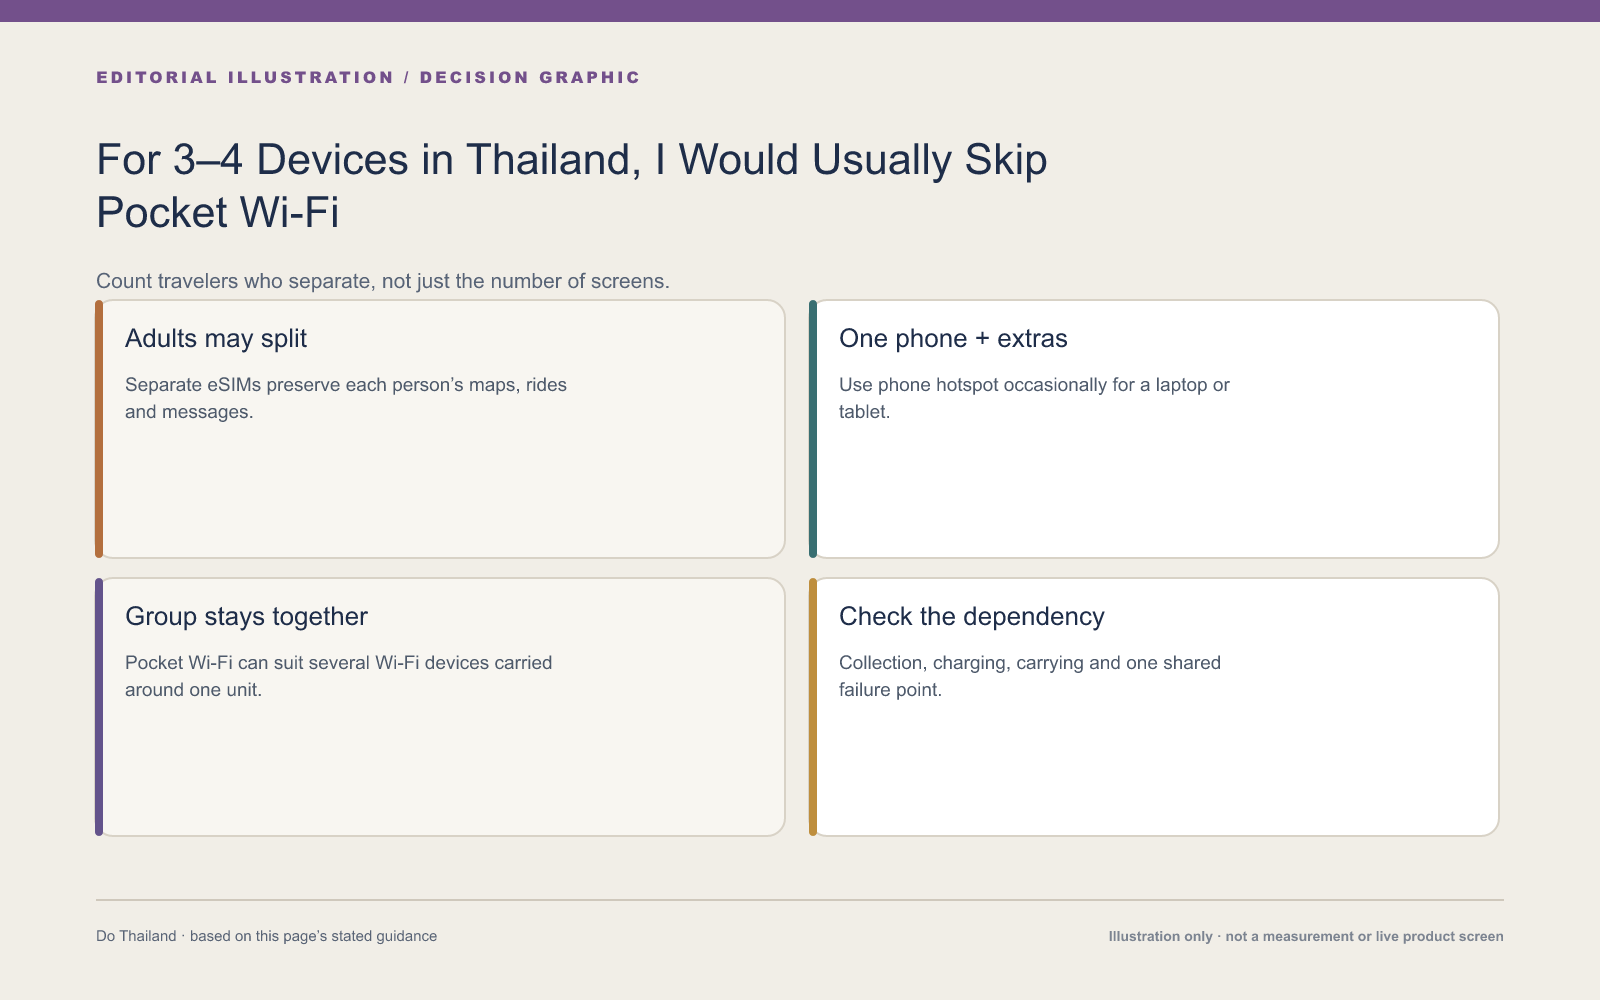This screenshot has height=1000, width=1600.
Task: Click the 'Separate eSIMs preserve each person's maps' text
Action: [x=346, y=398]
